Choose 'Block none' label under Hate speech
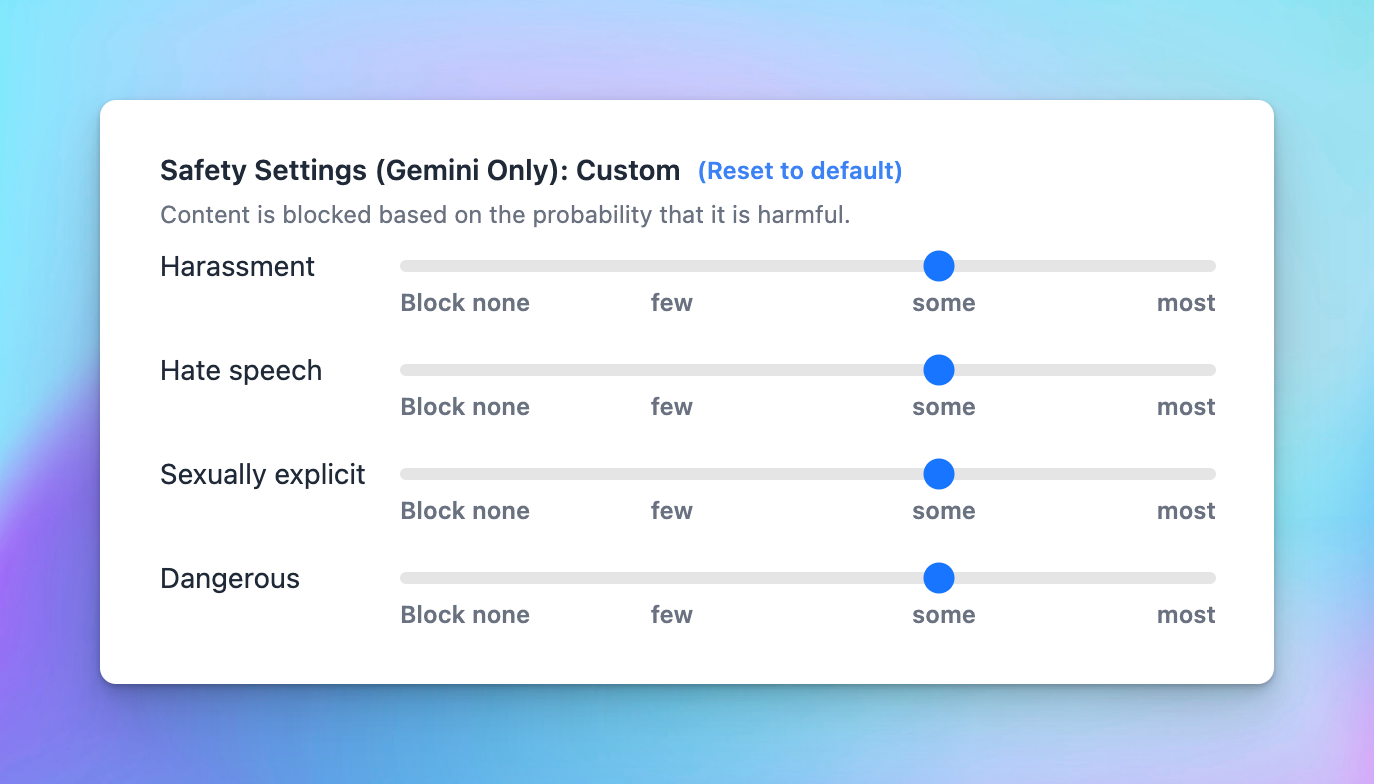This screenshot has width=1374, height=784. [x=465, y=407]
